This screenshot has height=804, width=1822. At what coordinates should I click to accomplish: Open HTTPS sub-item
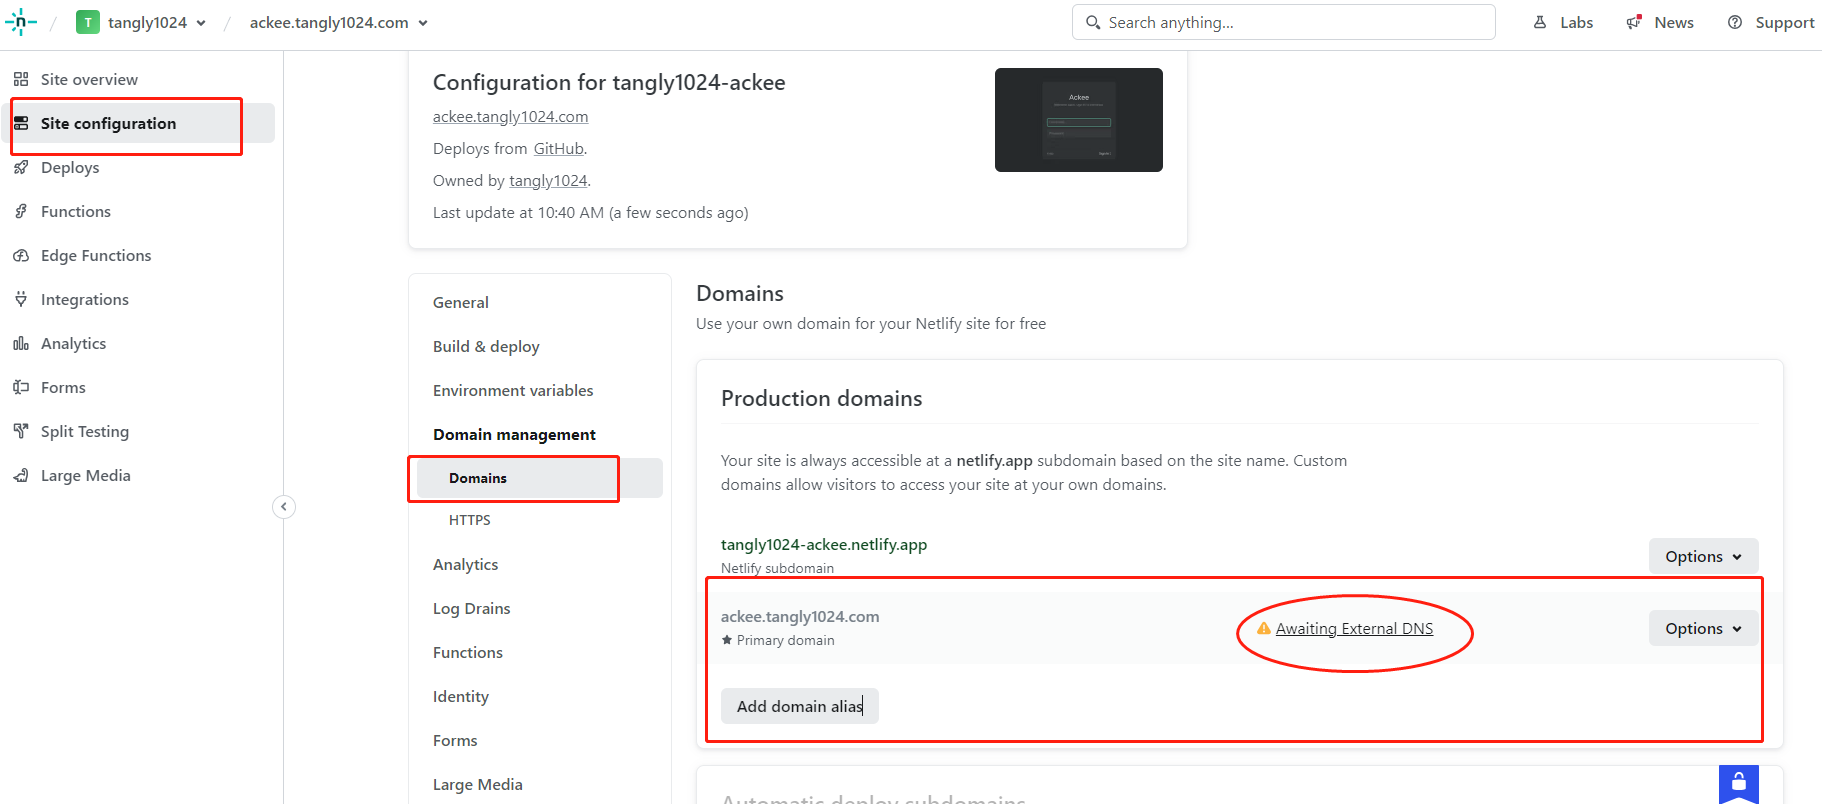(x=470, y=520)
